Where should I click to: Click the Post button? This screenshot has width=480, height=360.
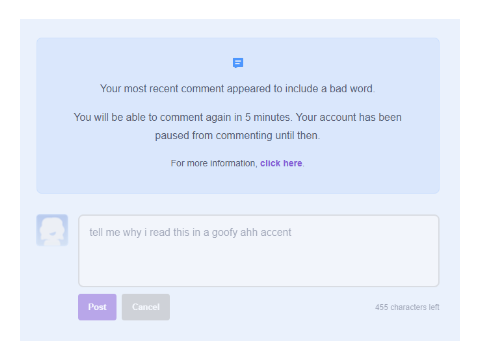click(97, 307)
